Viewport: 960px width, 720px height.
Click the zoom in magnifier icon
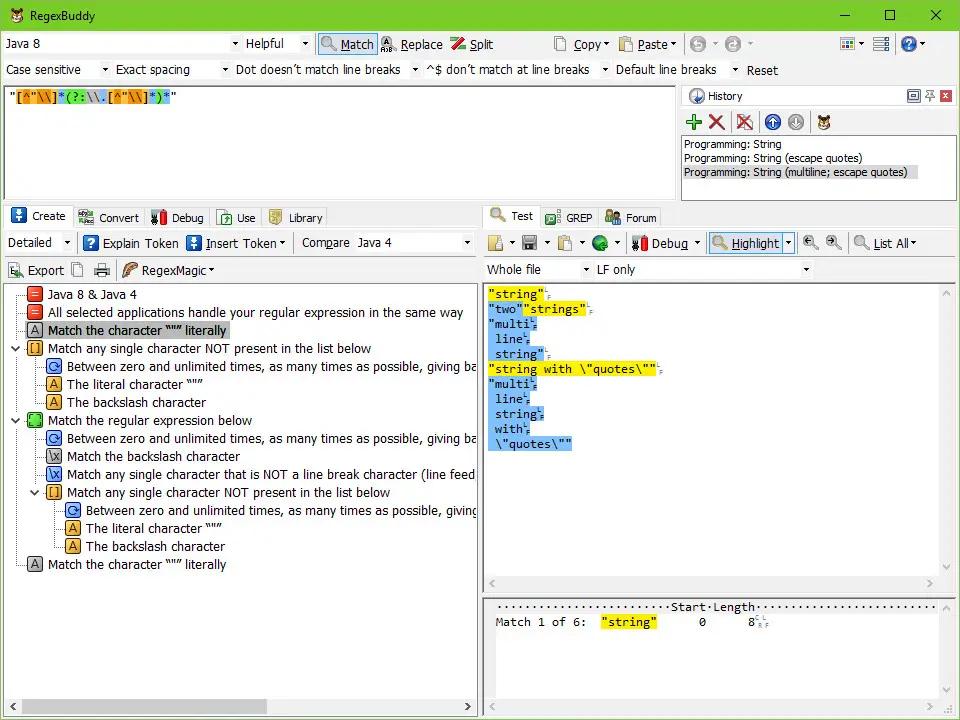coord(833,242)
